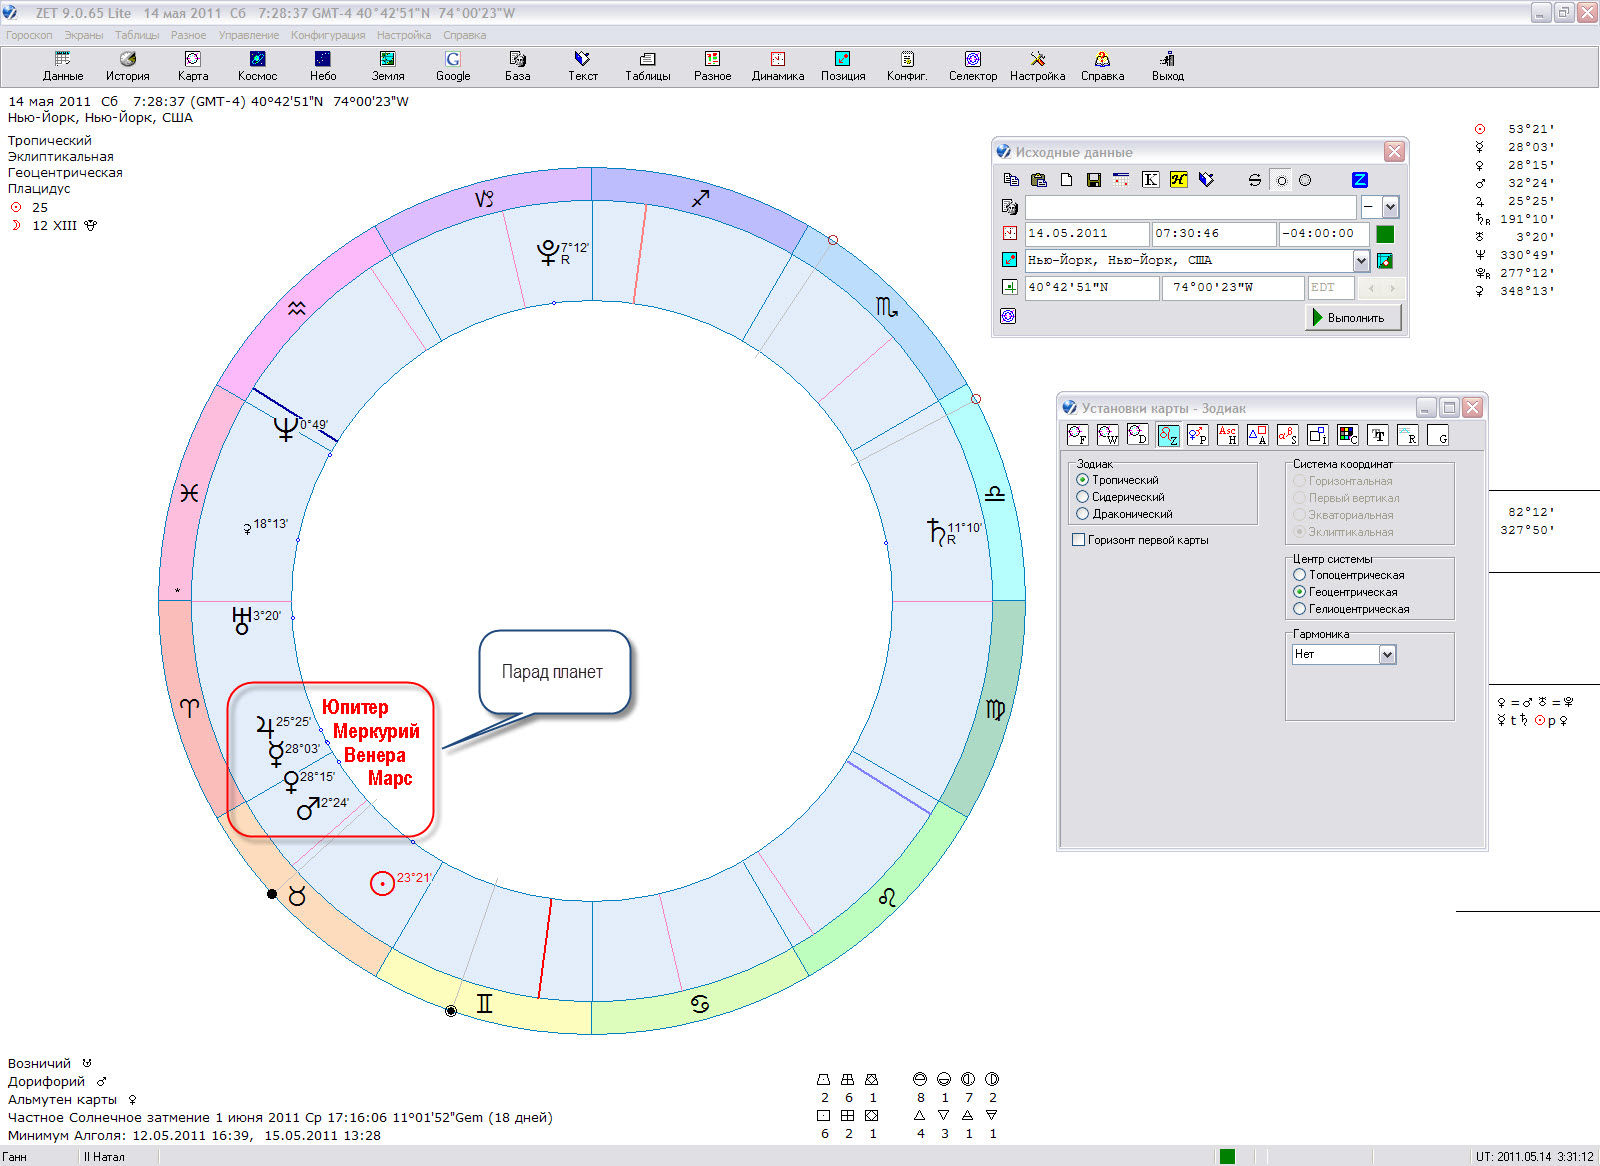Enable Горизонт первой карты checkbox

pyautogui.click(x=1078, y=540)
